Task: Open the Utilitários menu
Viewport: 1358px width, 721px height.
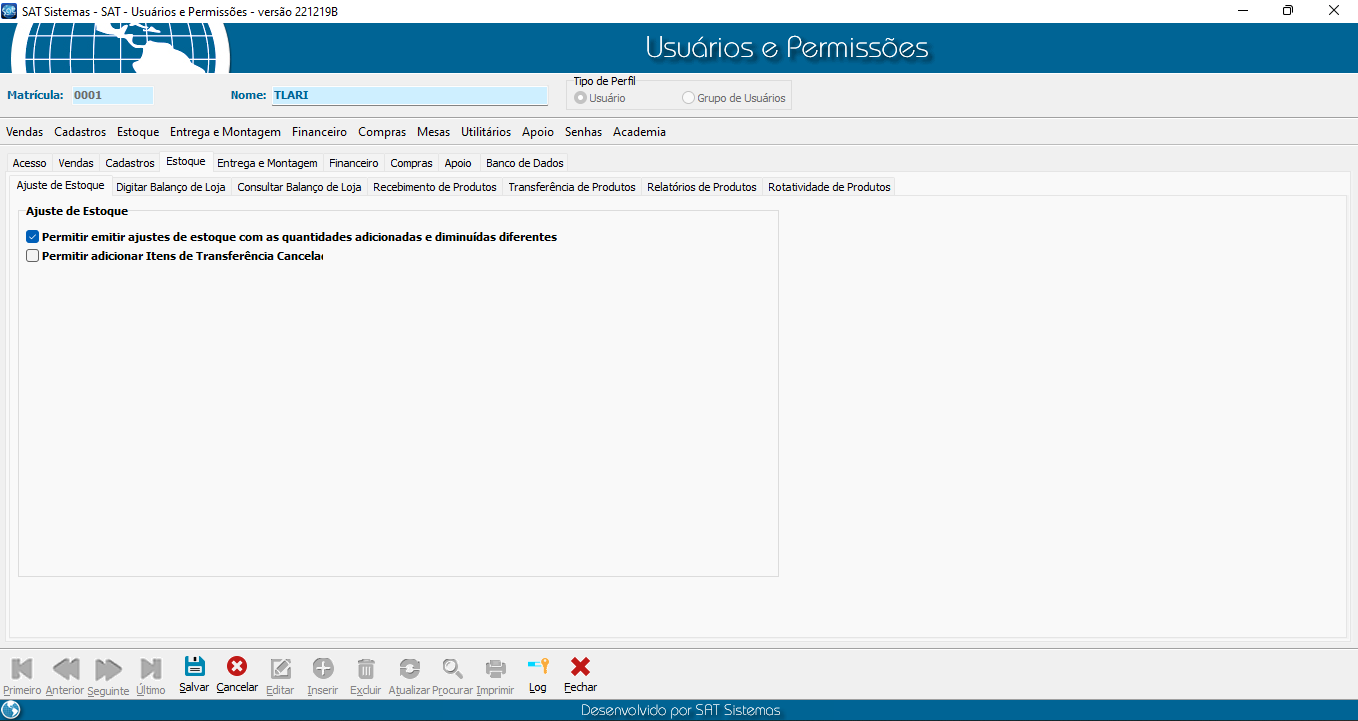Action: (x=485, y=132)
